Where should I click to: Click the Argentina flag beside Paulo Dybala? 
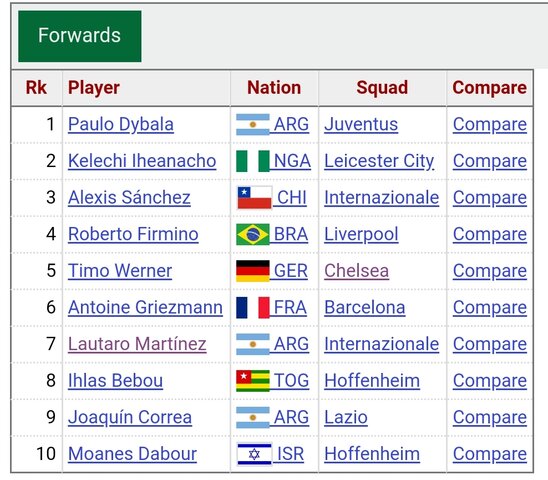(253, 124)
